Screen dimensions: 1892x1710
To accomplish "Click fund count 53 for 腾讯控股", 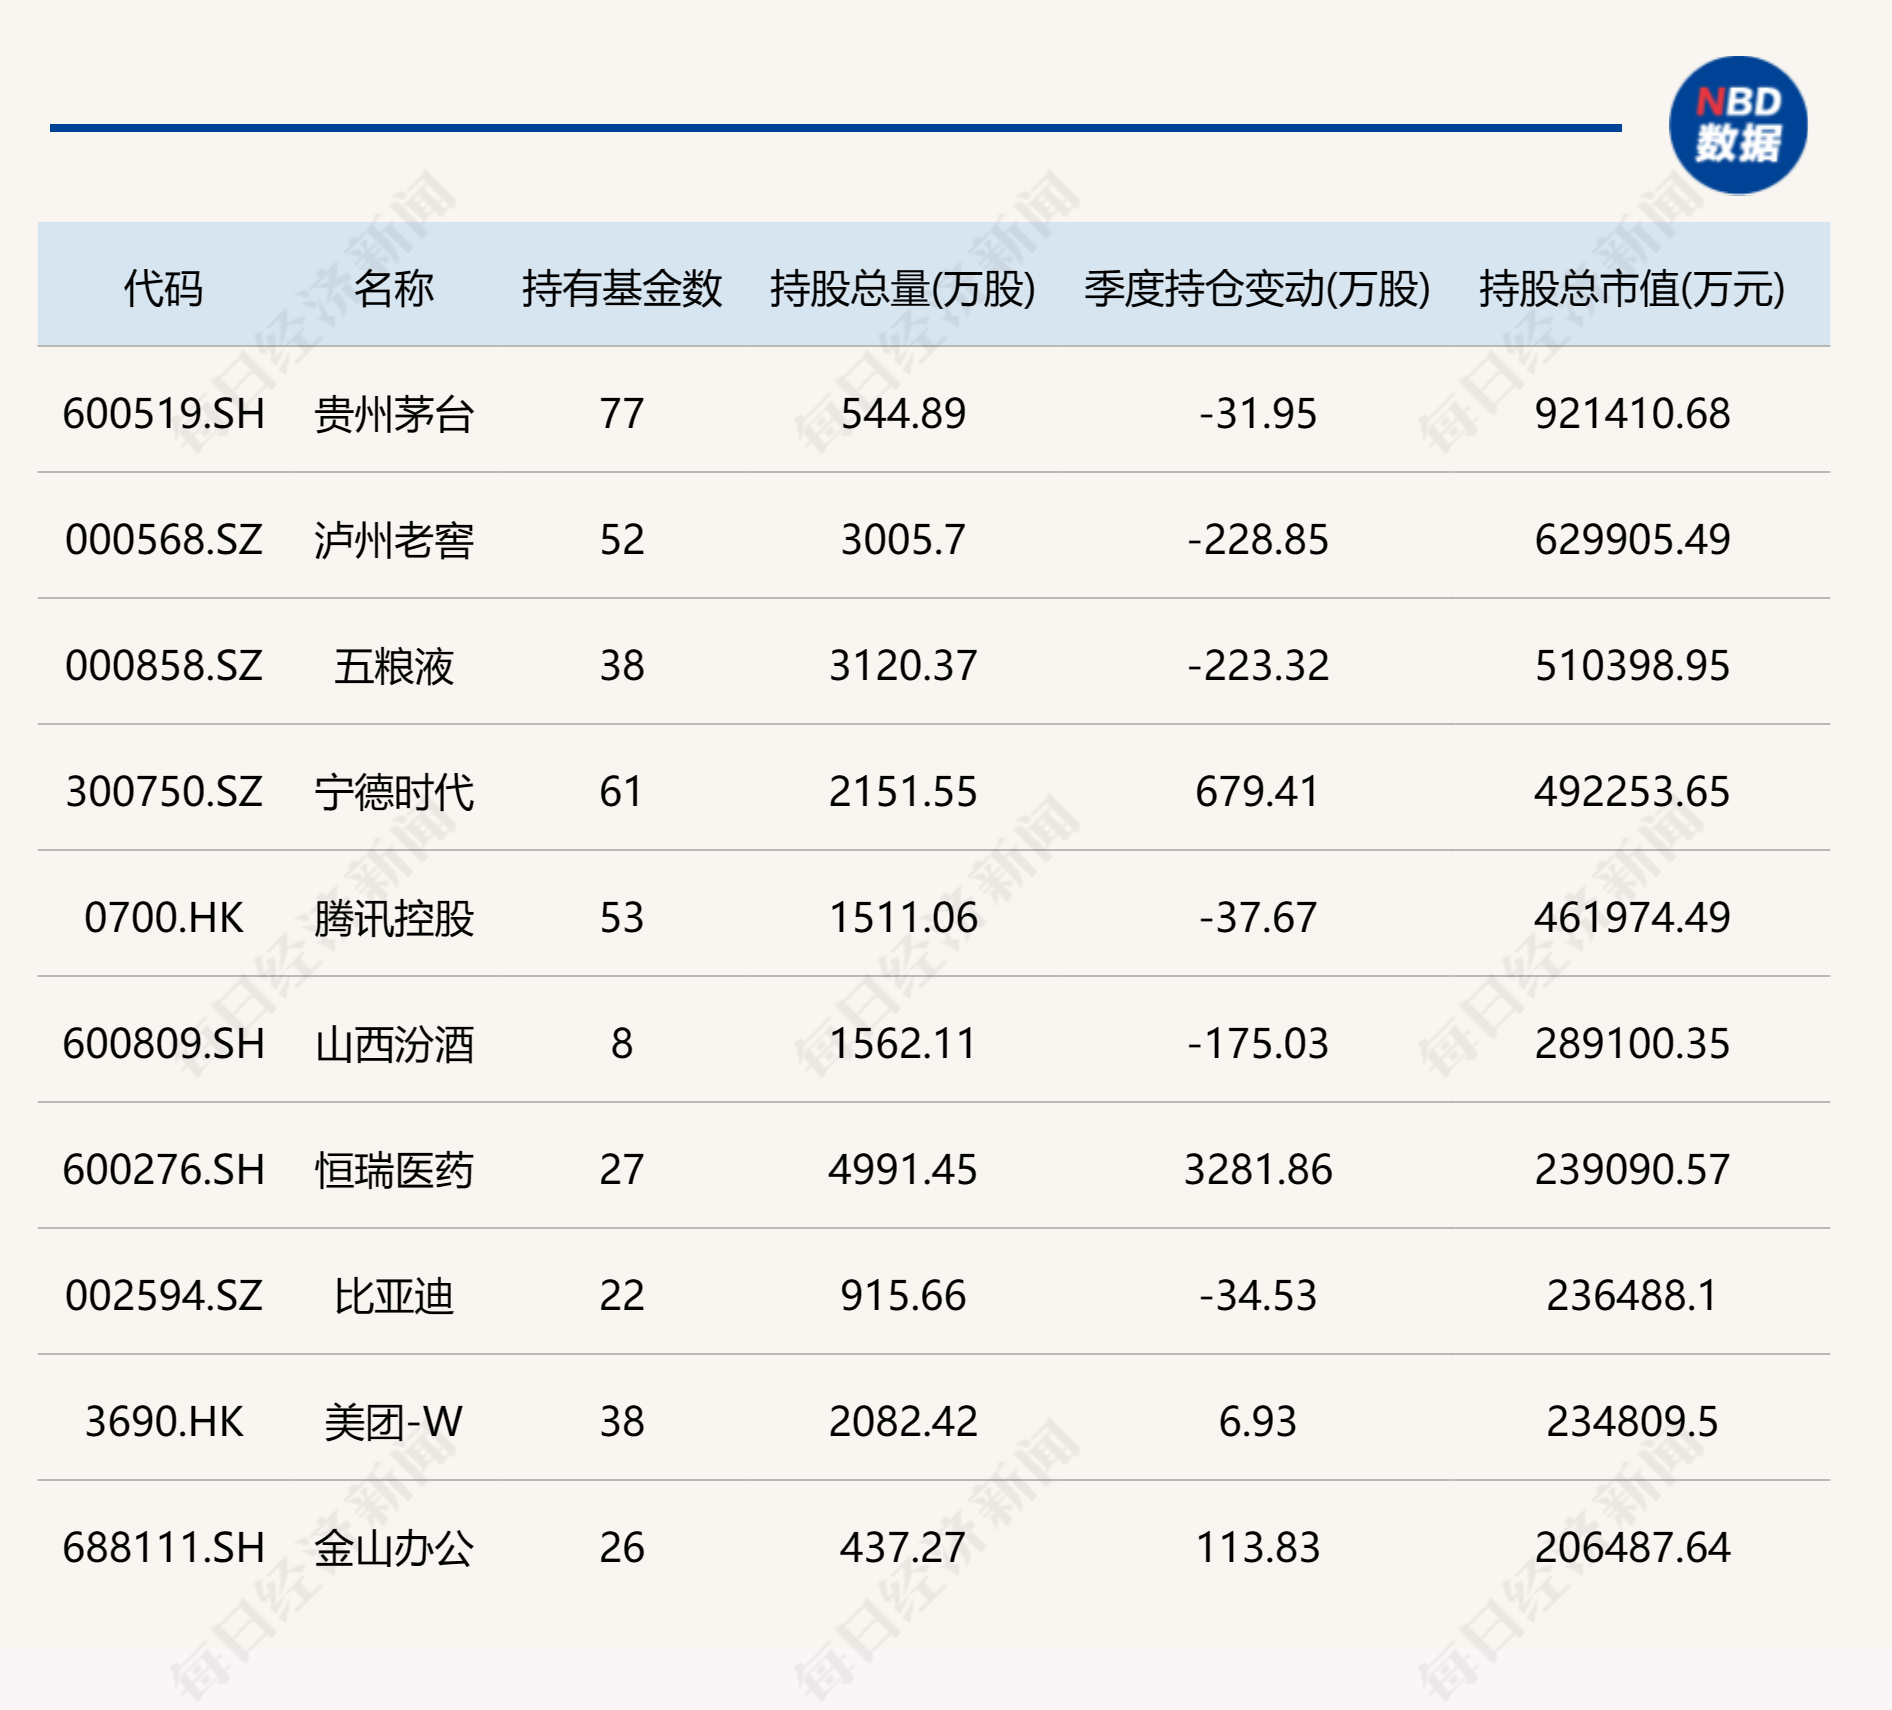I will click(x=621, y=918).
